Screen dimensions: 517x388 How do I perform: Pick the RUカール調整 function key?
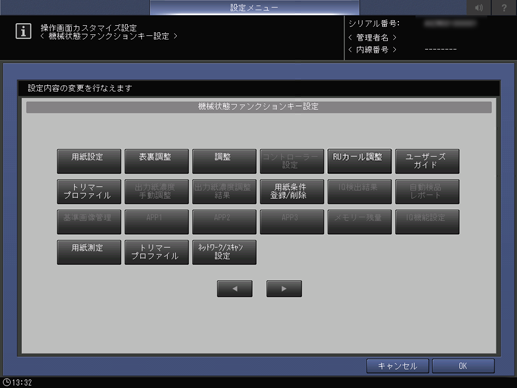point(360,161)
